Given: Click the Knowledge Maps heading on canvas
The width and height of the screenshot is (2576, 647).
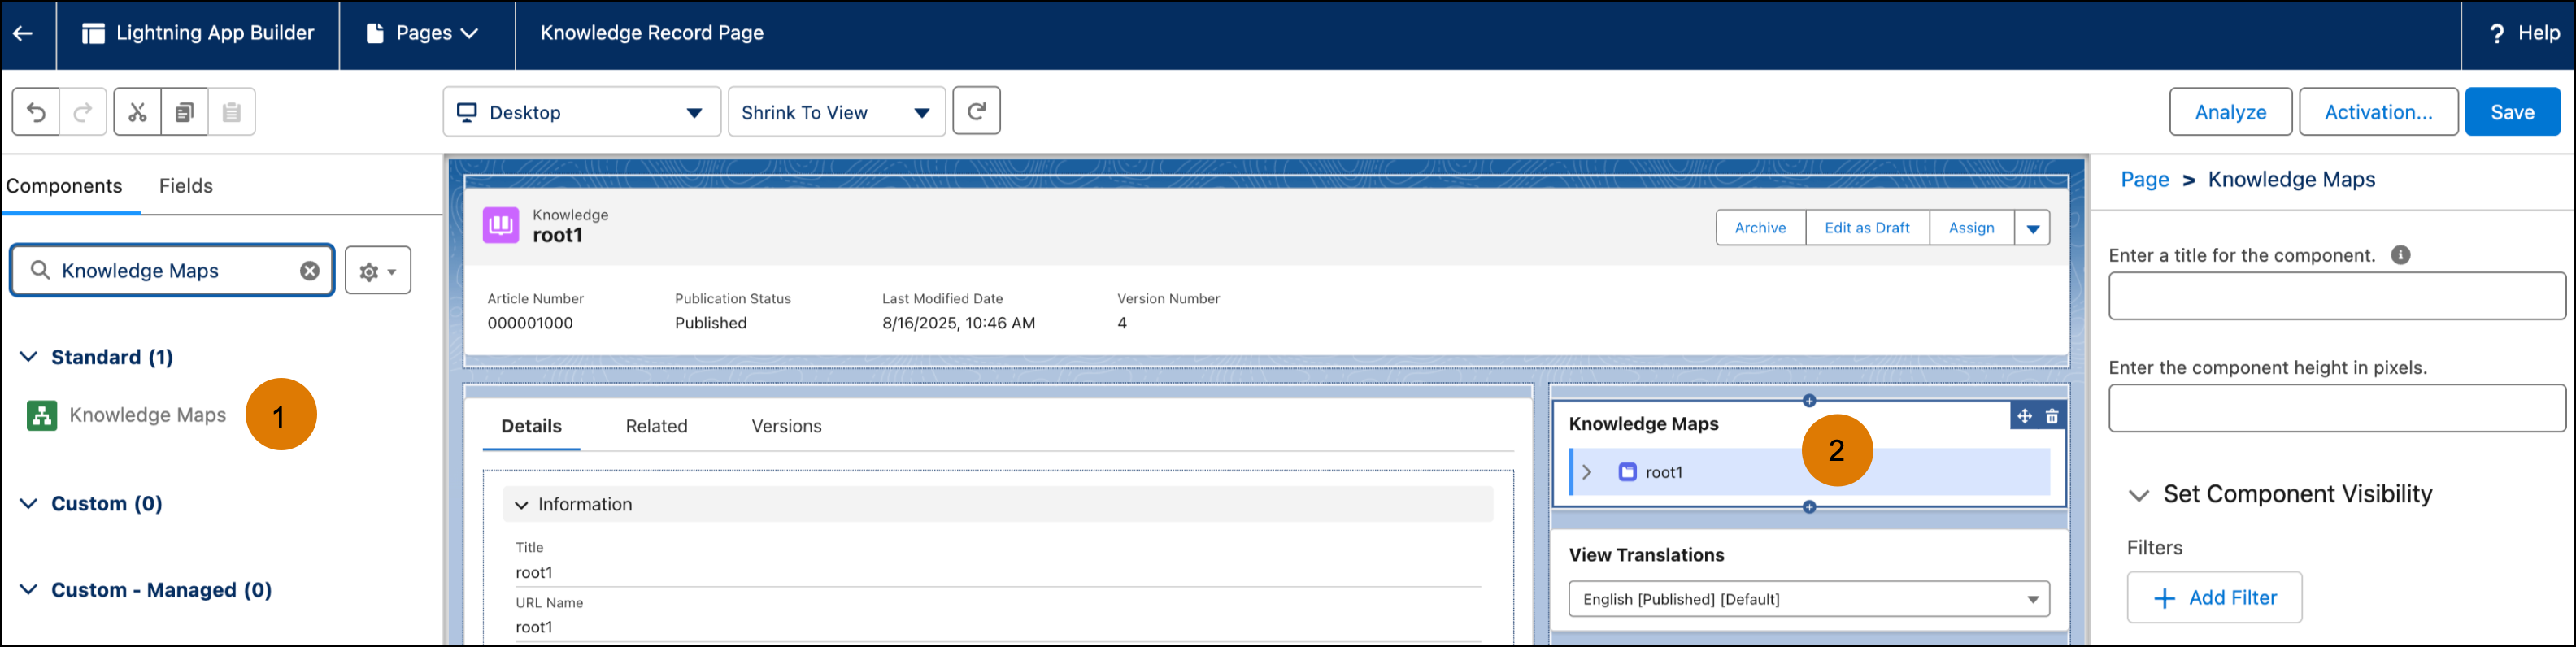Looking at the screenshot, I should (1643, 424).
